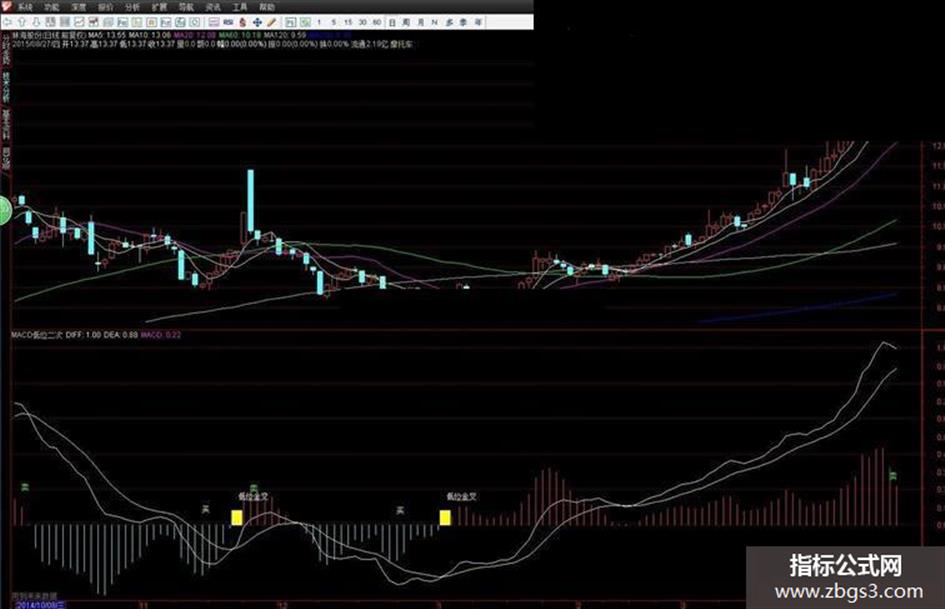Select the 日 daily period button

coord(392,22)
